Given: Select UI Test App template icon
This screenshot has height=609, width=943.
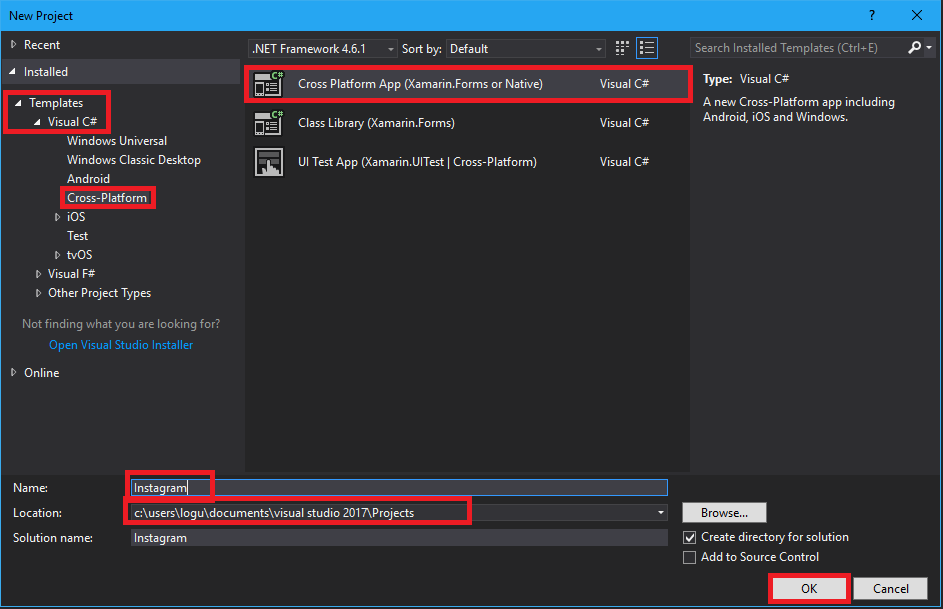Looking at the screenshot, I should 268,162.
